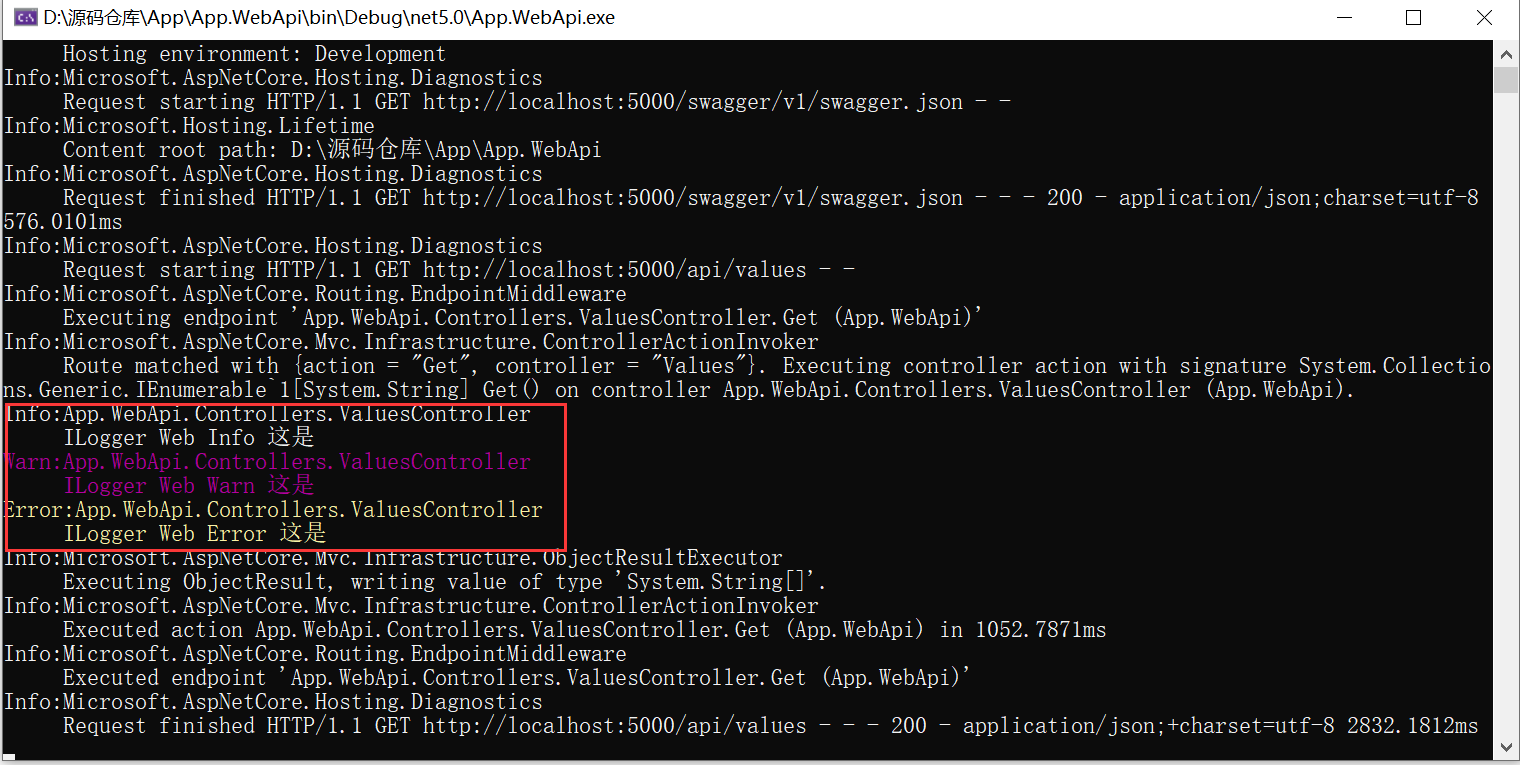Click the scrollbar track below the thumb
Screen dimensions: 1520x765
coord(1506,400)
